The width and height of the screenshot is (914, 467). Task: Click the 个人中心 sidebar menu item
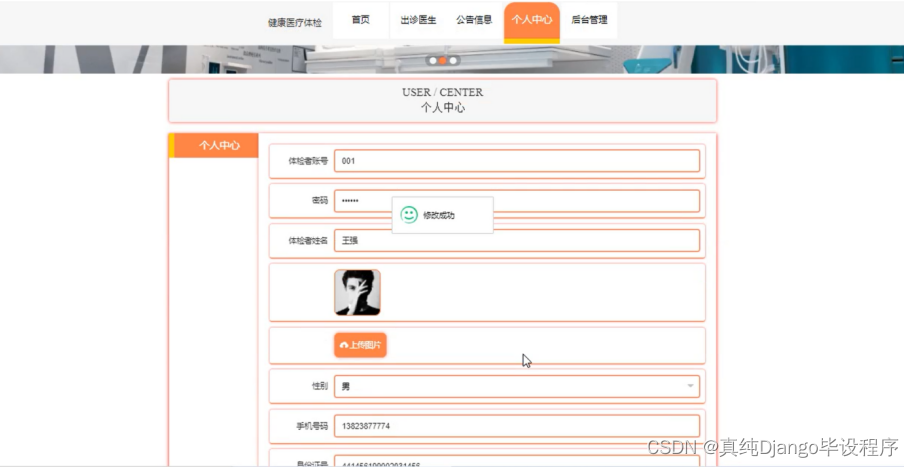click(213, 145)
